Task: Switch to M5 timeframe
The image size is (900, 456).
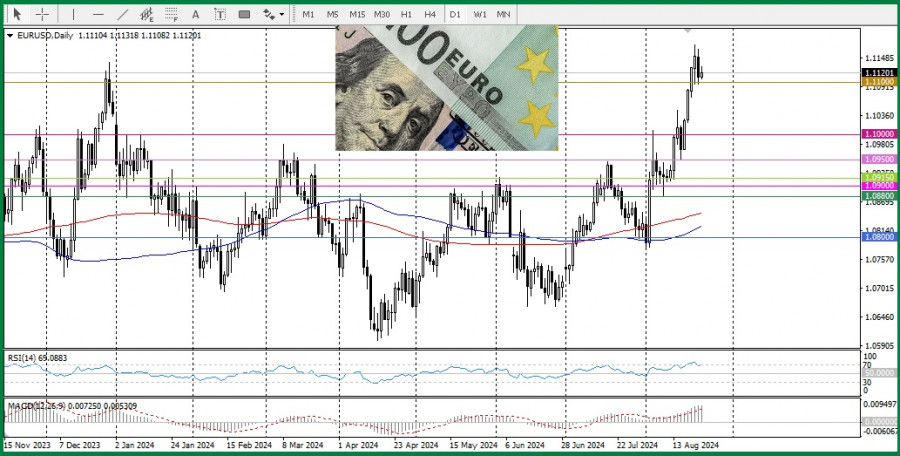Action: [332, 14]
